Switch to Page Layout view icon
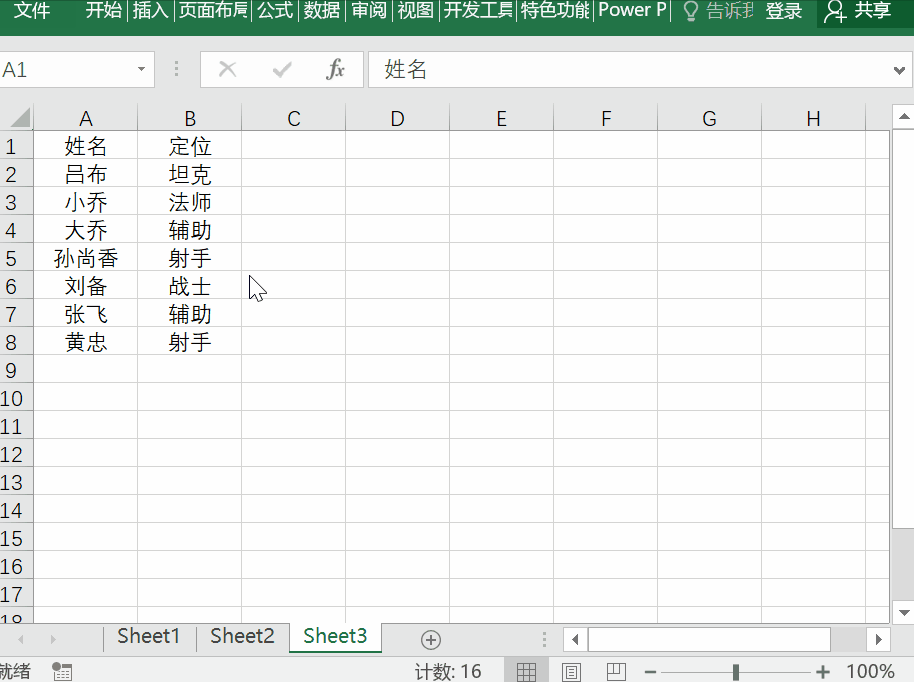The image size is (914, 682). 571,672
